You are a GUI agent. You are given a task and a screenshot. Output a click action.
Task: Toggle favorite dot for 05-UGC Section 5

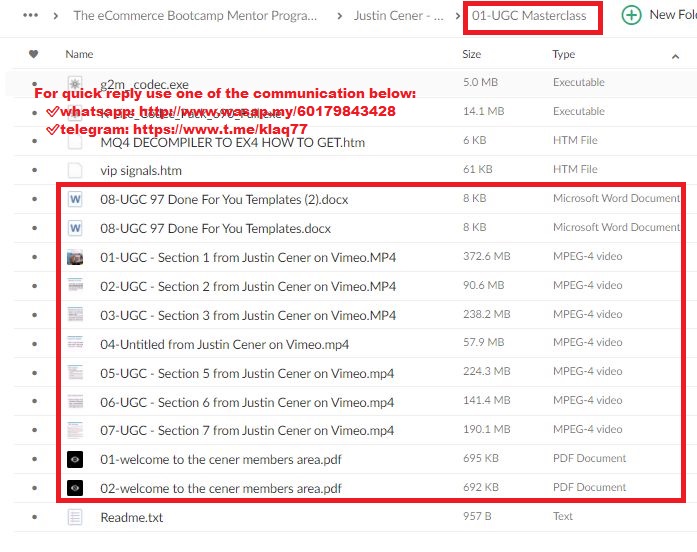pos(35,373)
